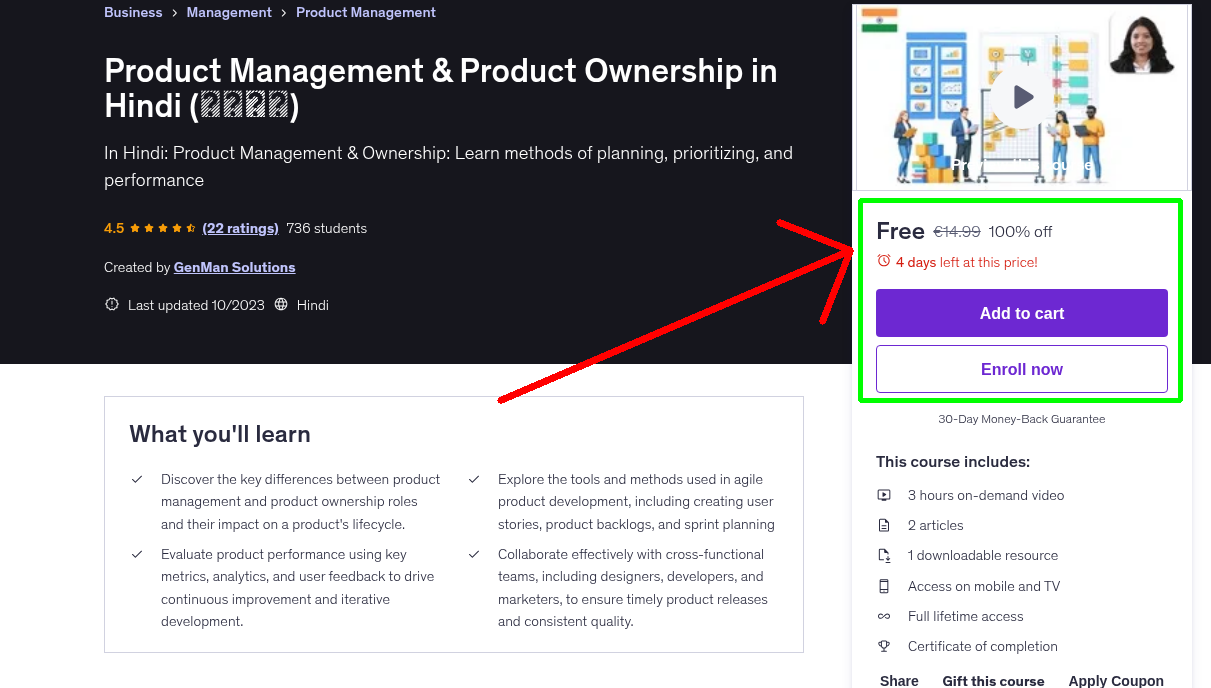Click the red alarm clock urgency icon
This screenshot has width=1211, height=688.
pyautogui.click(x=883, y=260)
